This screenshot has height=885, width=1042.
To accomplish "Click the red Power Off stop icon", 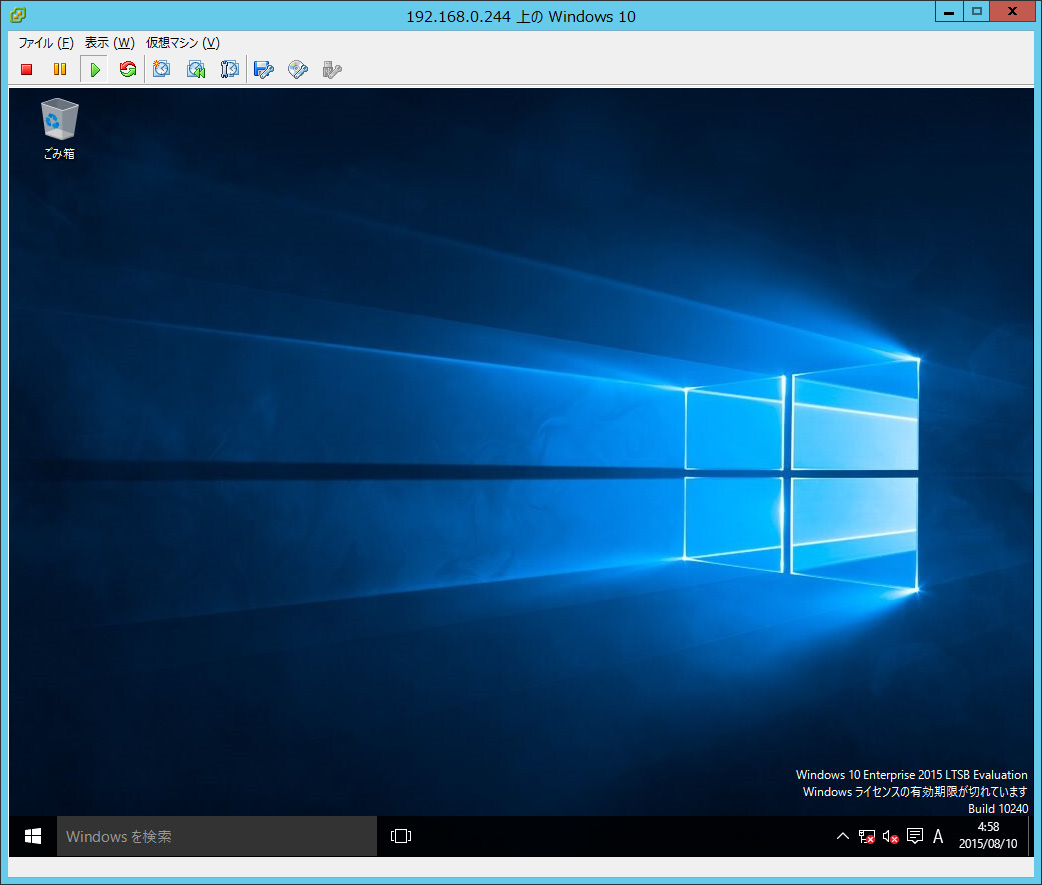I will (27, 69).
